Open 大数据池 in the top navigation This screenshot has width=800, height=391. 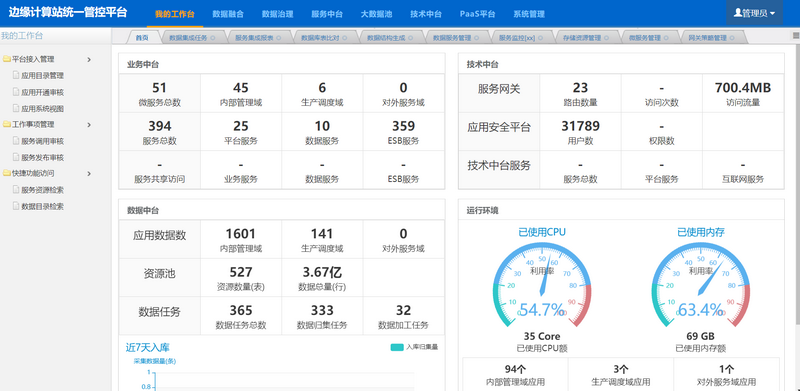377,14
